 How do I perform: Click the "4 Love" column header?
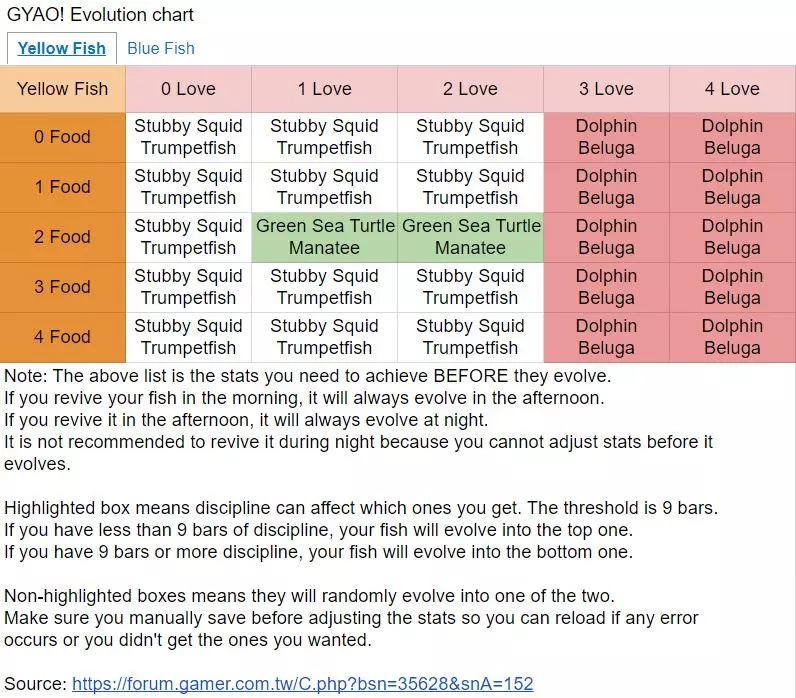pos(732,89)
